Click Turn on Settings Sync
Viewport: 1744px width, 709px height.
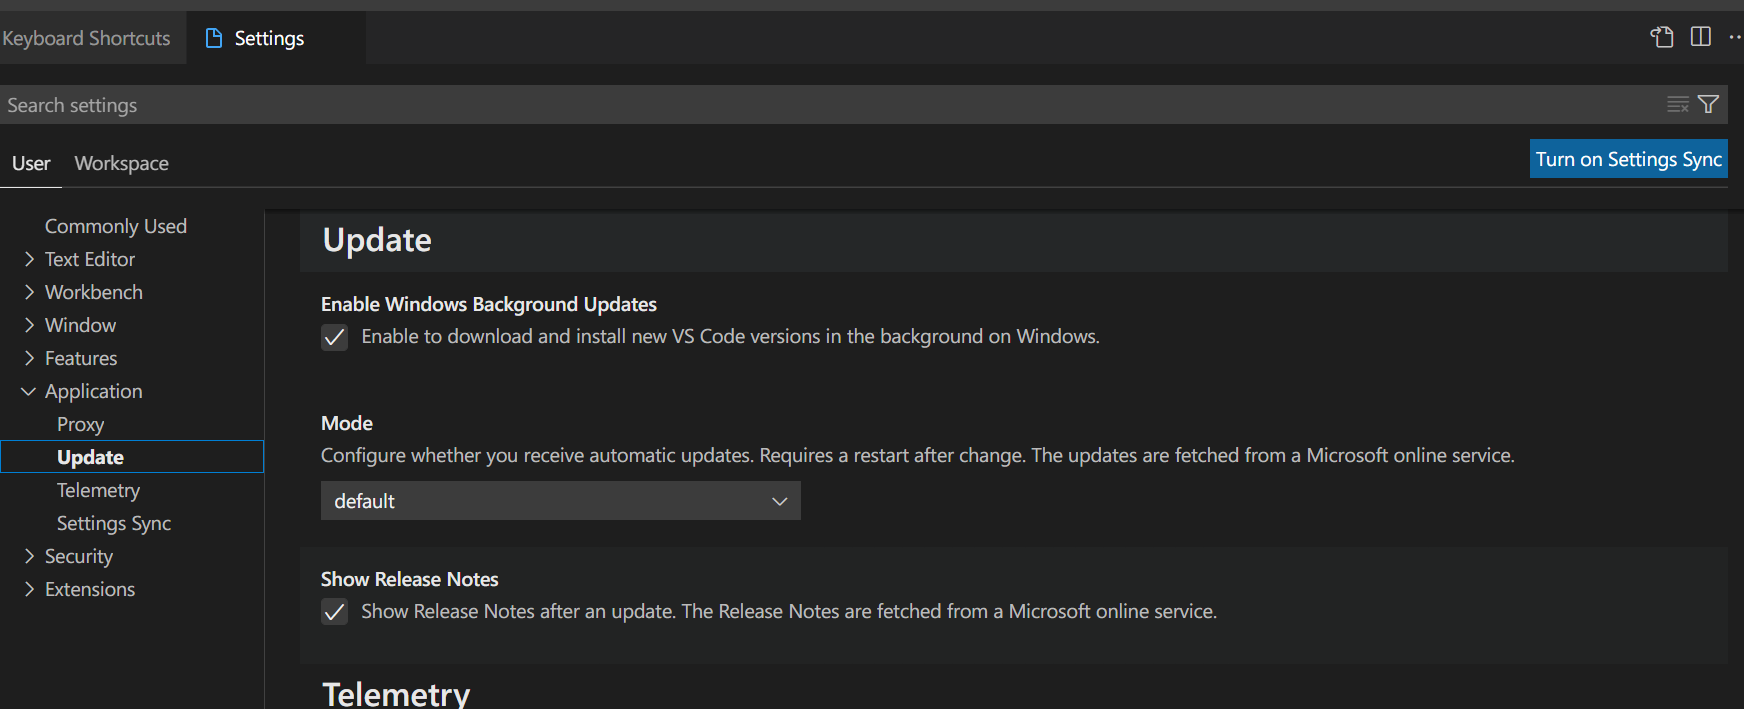coord(1628,158)
